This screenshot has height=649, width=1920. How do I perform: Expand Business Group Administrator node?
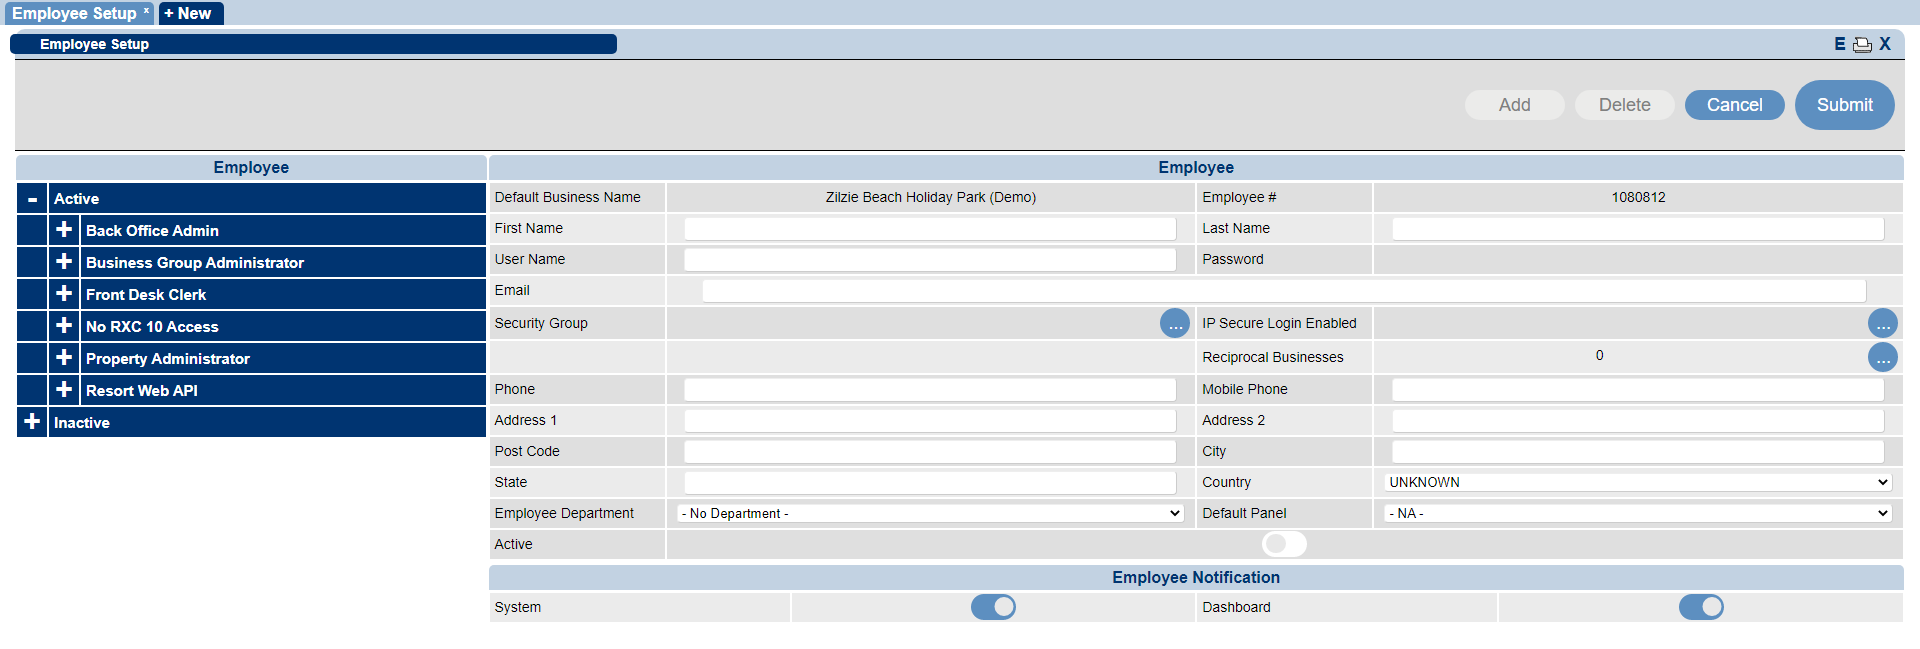pyautogui.click(x=64, y=262)
